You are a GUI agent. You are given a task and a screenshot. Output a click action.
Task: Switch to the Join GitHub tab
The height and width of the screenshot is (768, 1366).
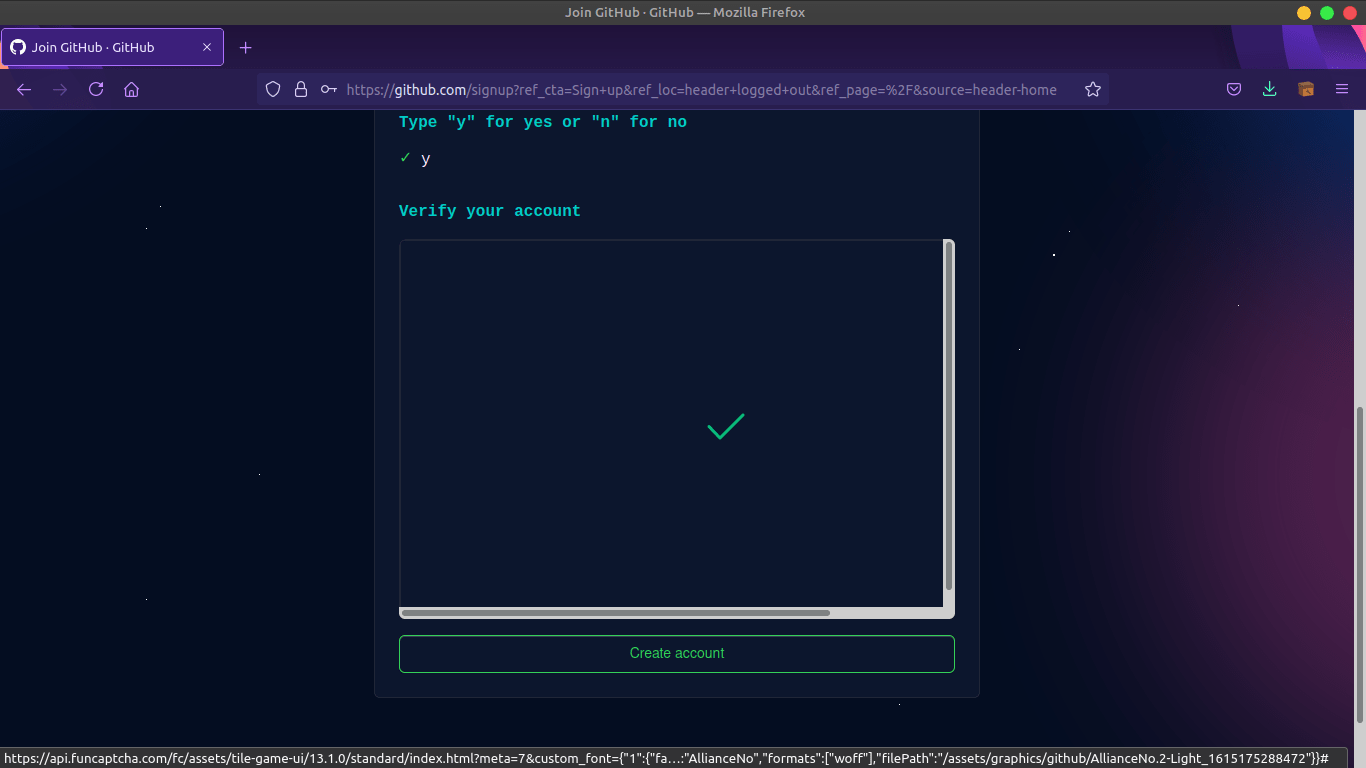pyautogui.click(x=110, y=46)
